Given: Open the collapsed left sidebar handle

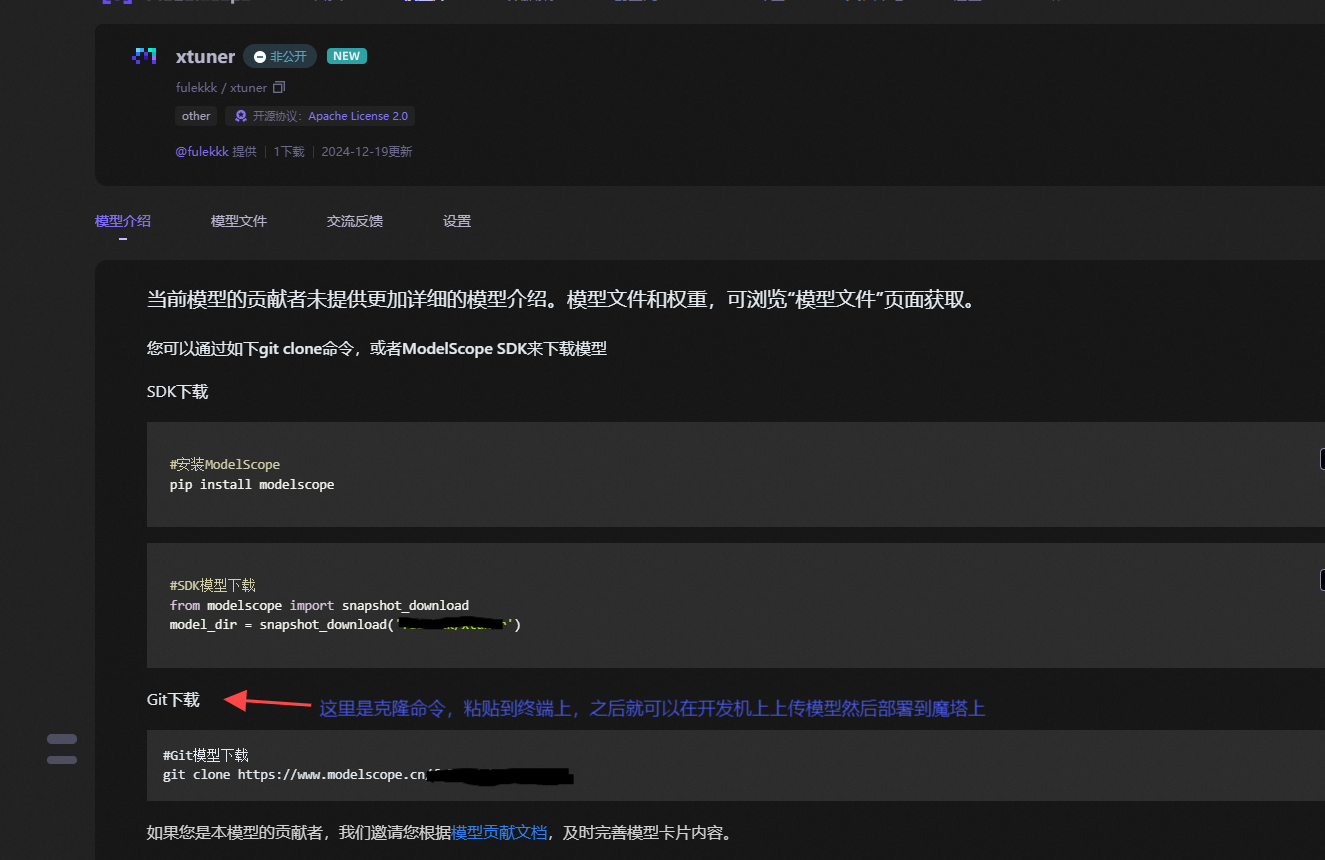Looking at the screenshot, I should [62, 749].
